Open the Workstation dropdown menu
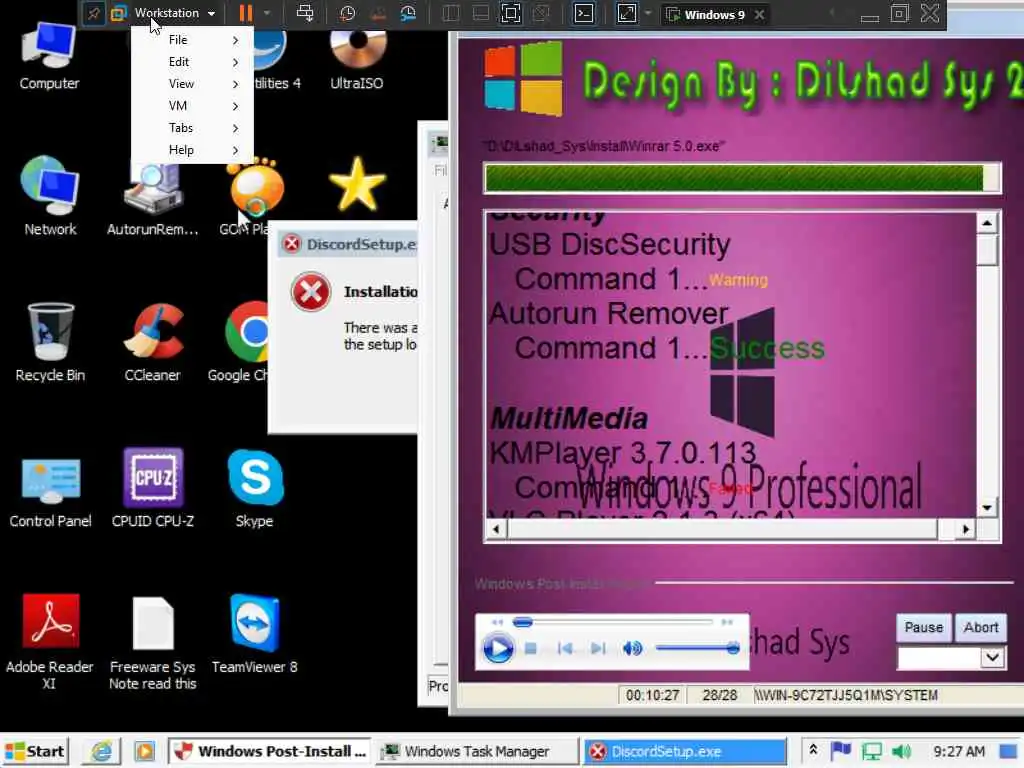1024x768 pixels. click(174, 13)
